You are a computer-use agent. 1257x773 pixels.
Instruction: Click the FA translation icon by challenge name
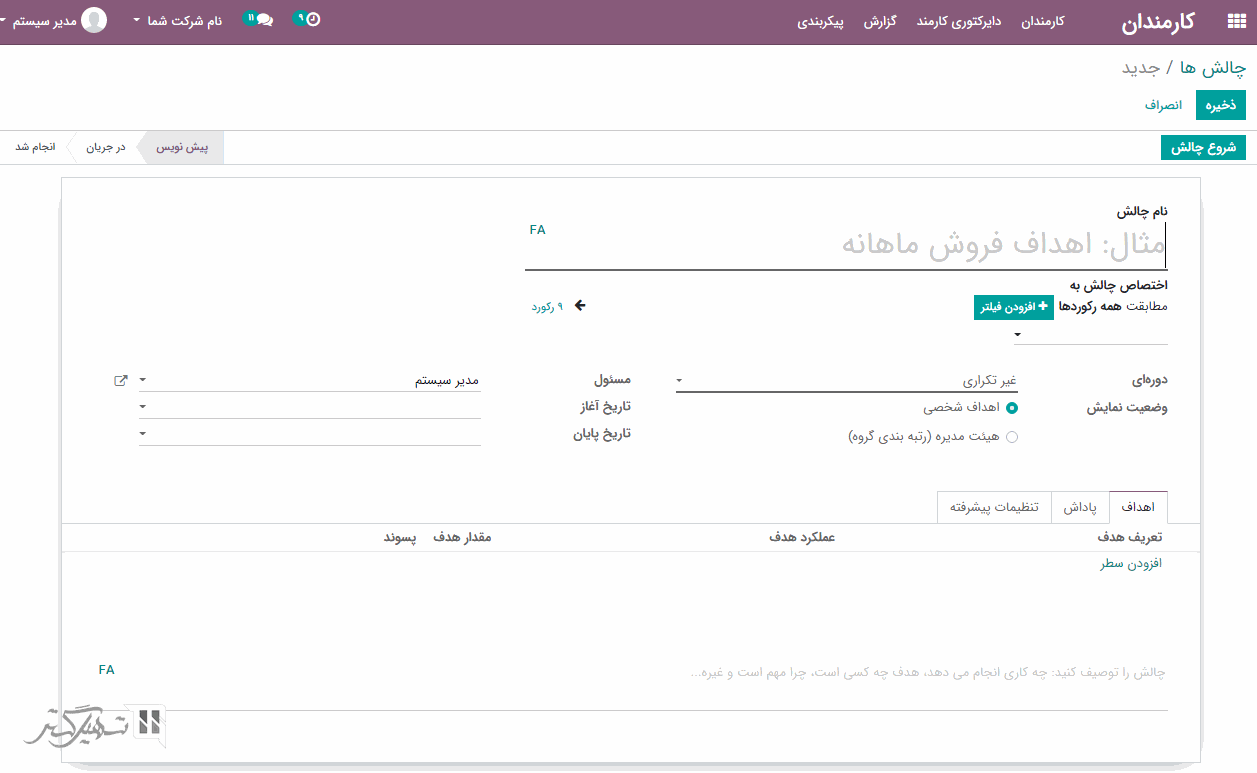538,230
